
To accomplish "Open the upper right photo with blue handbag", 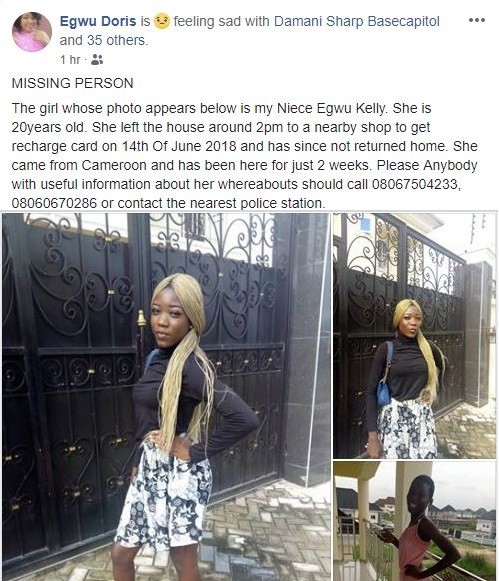I will [414, 336].
